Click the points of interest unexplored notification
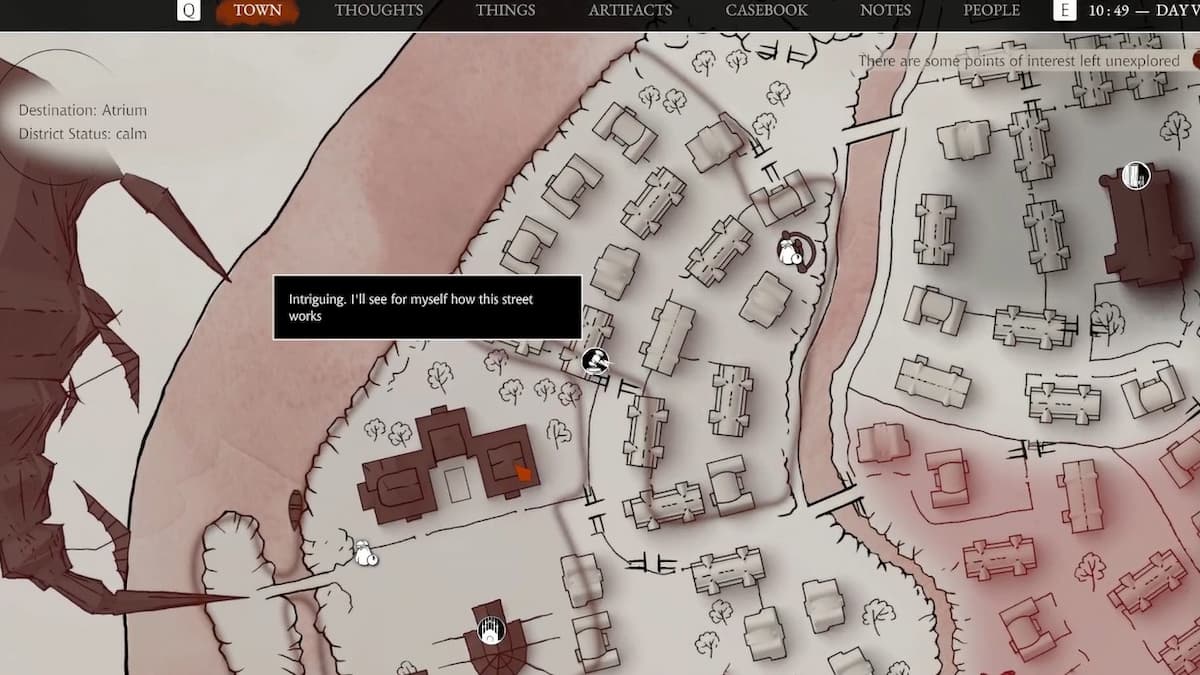This screenshot has width=1200, height=675. tap(1020, 61)
